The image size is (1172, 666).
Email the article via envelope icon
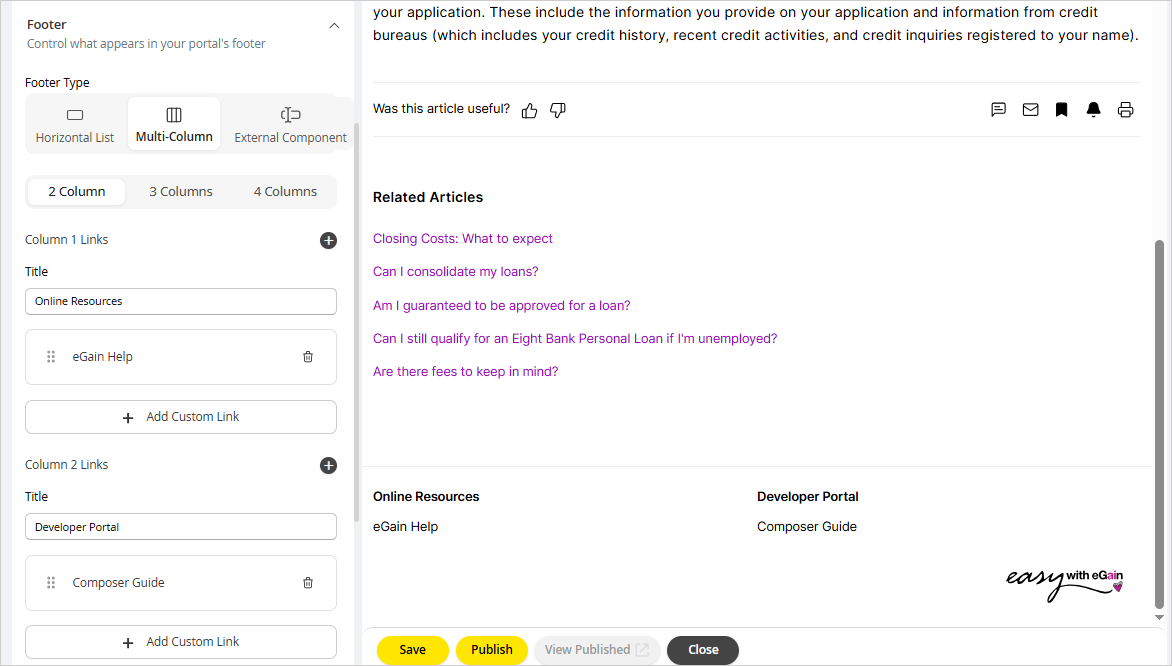point(1030,110)
